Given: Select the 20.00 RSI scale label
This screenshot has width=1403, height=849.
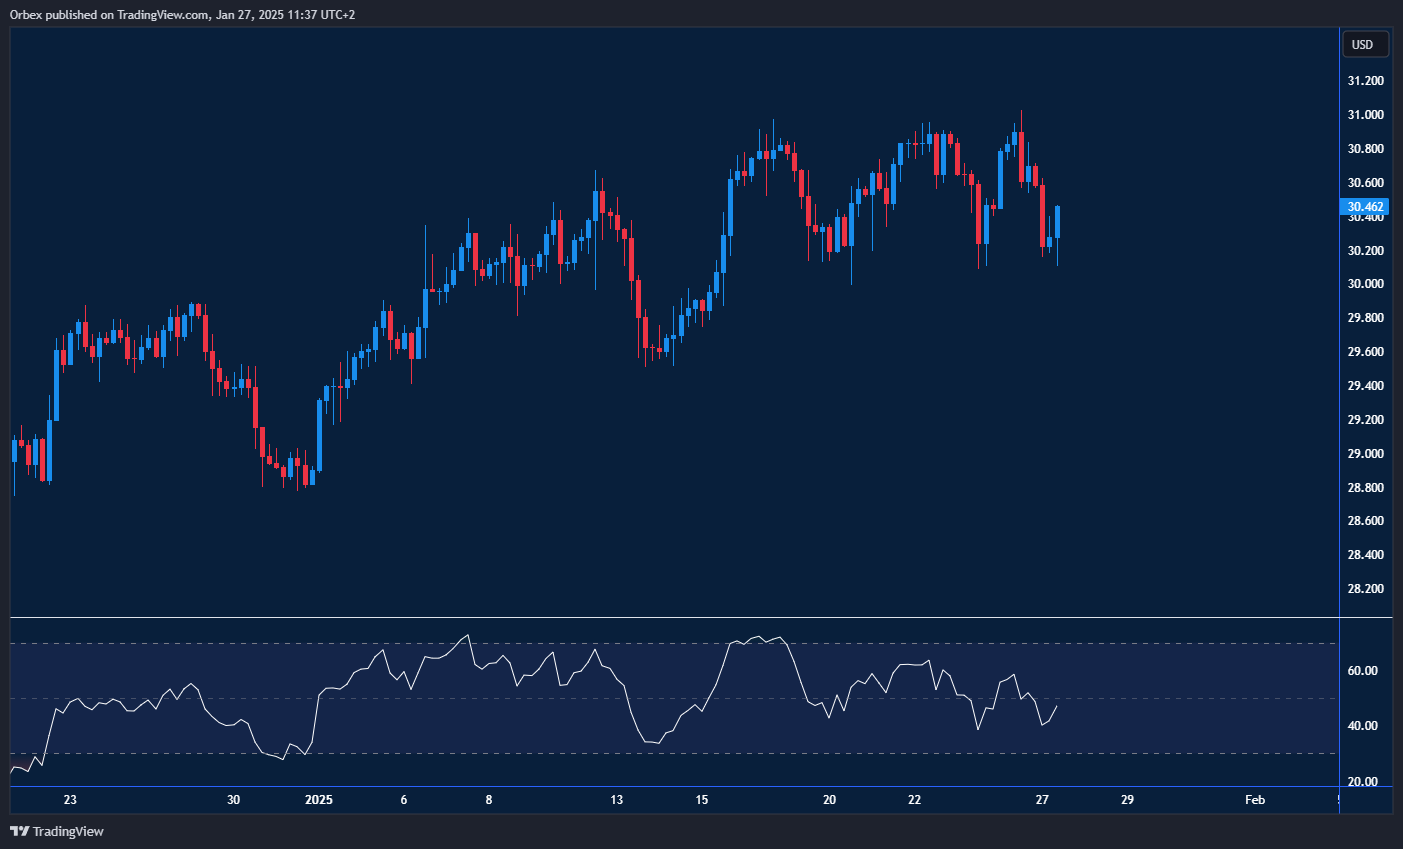Looking at the screenshot, I should [1362, 781].
